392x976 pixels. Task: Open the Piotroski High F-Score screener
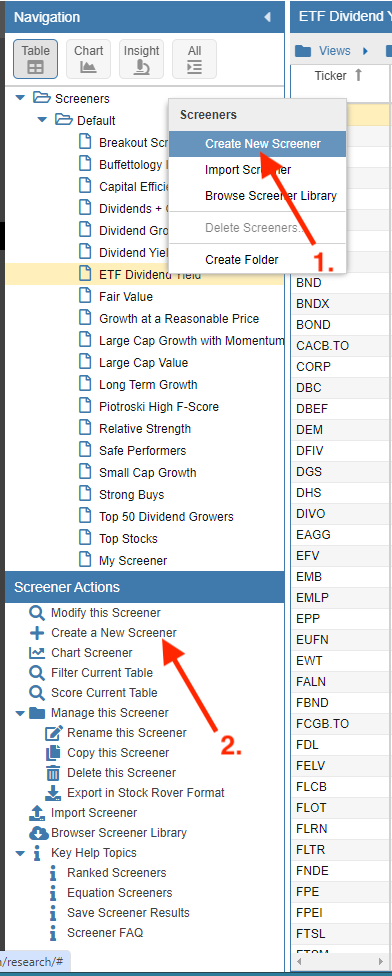pyautogui.click(x=159, y=406)
